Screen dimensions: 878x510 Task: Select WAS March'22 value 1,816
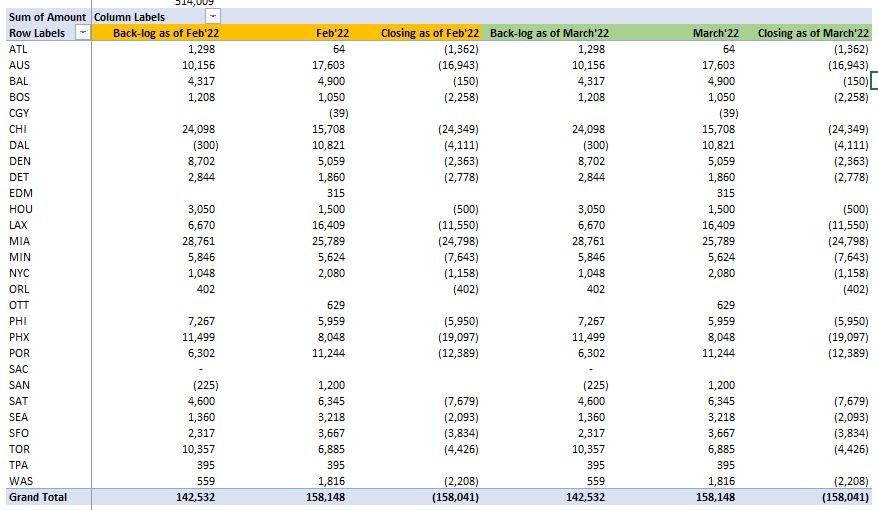721,481
